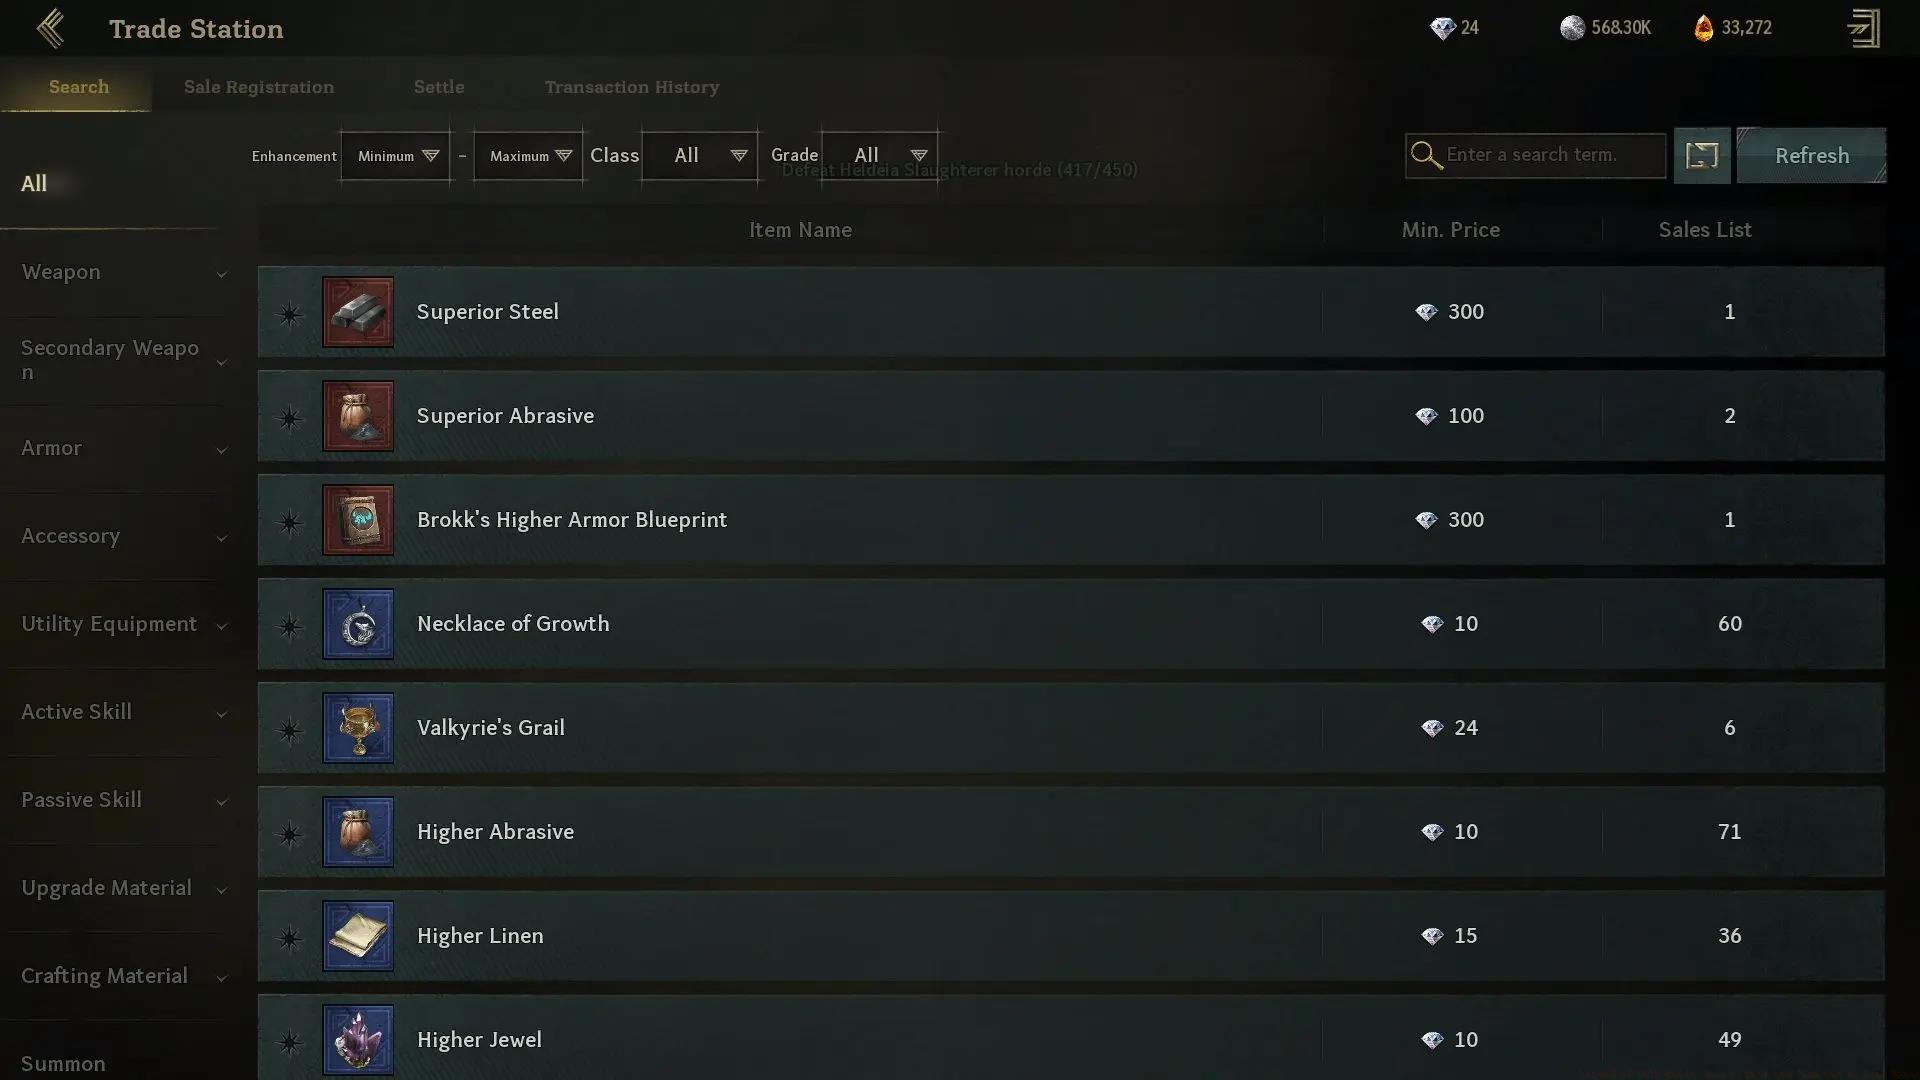This screenshot has height=1080, width=1920.
Task: Open the Minimum enhancement dropdown
Action: coord(396,156)
